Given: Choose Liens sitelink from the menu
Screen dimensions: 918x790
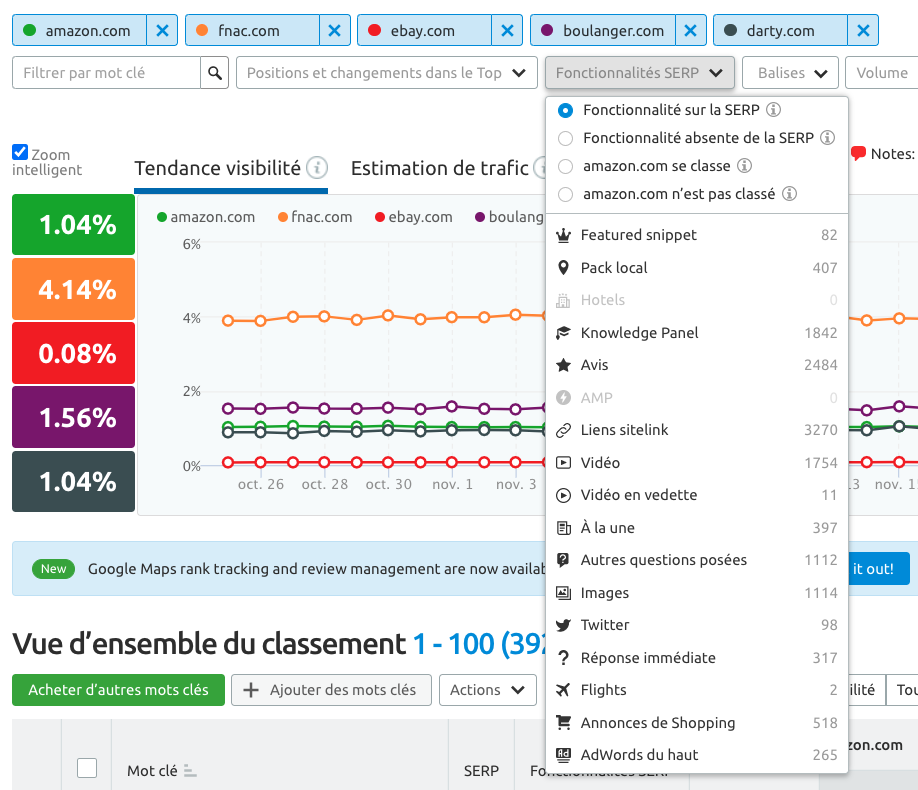Looking at the screenshot, I should click(624, 430).
